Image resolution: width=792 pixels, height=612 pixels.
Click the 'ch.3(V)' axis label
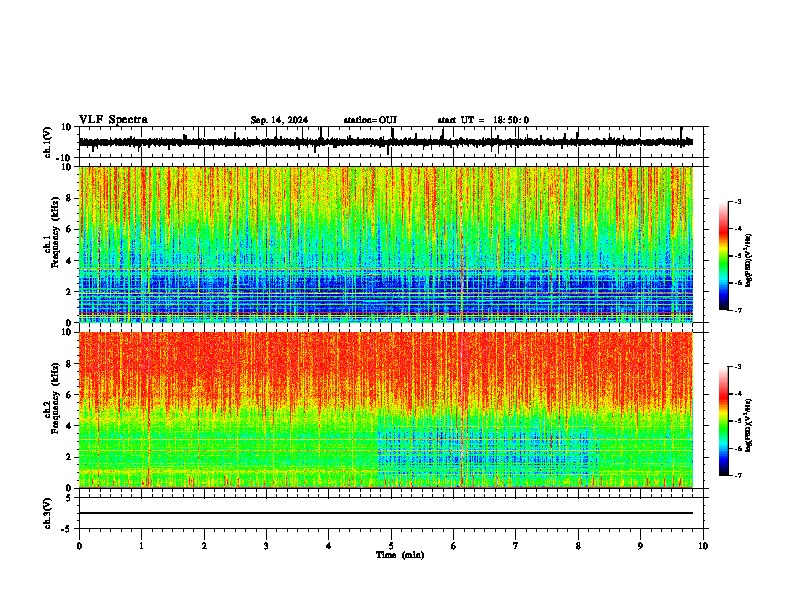[x=48, y=514]
